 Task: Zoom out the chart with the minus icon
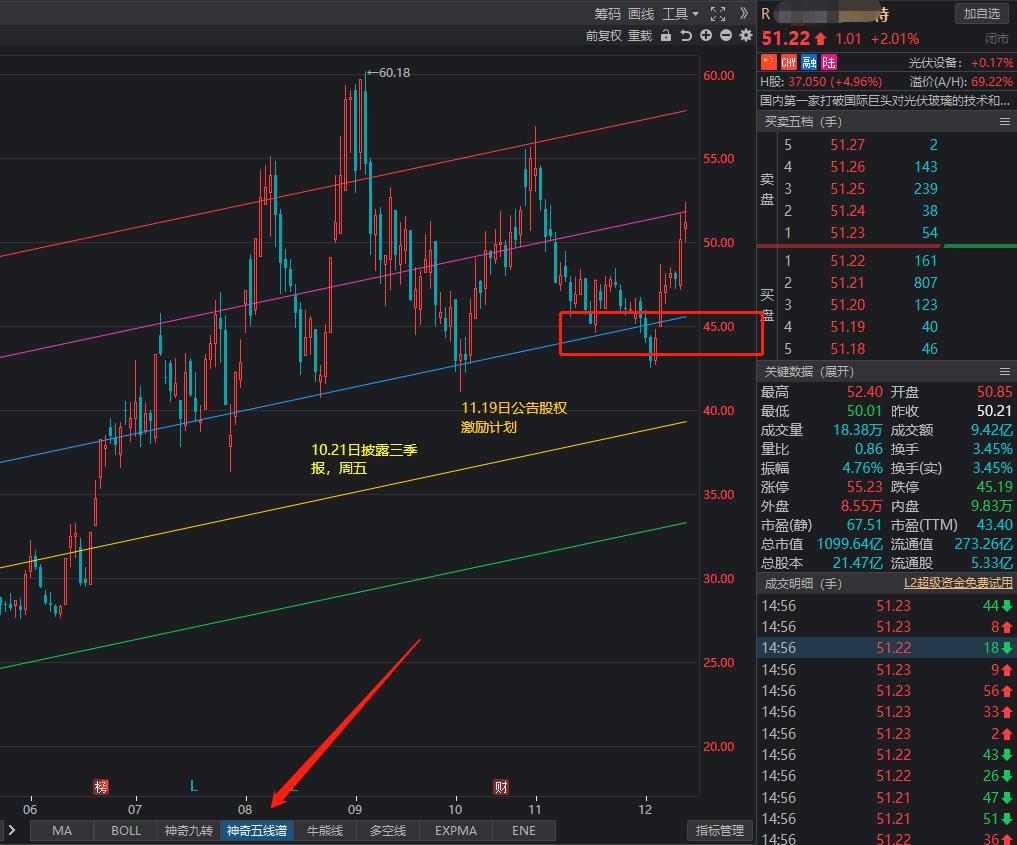(726, 36)
